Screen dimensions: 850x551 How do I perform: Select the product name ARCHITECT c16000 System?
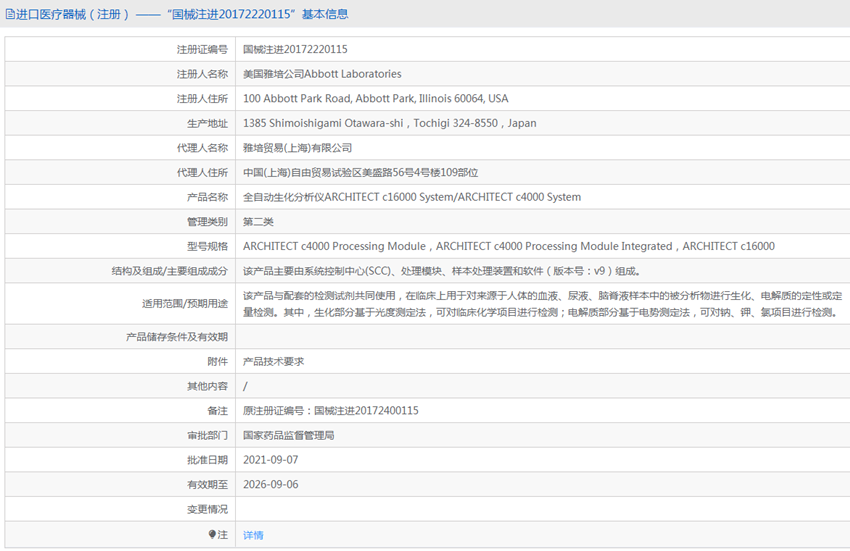(411, 197)
